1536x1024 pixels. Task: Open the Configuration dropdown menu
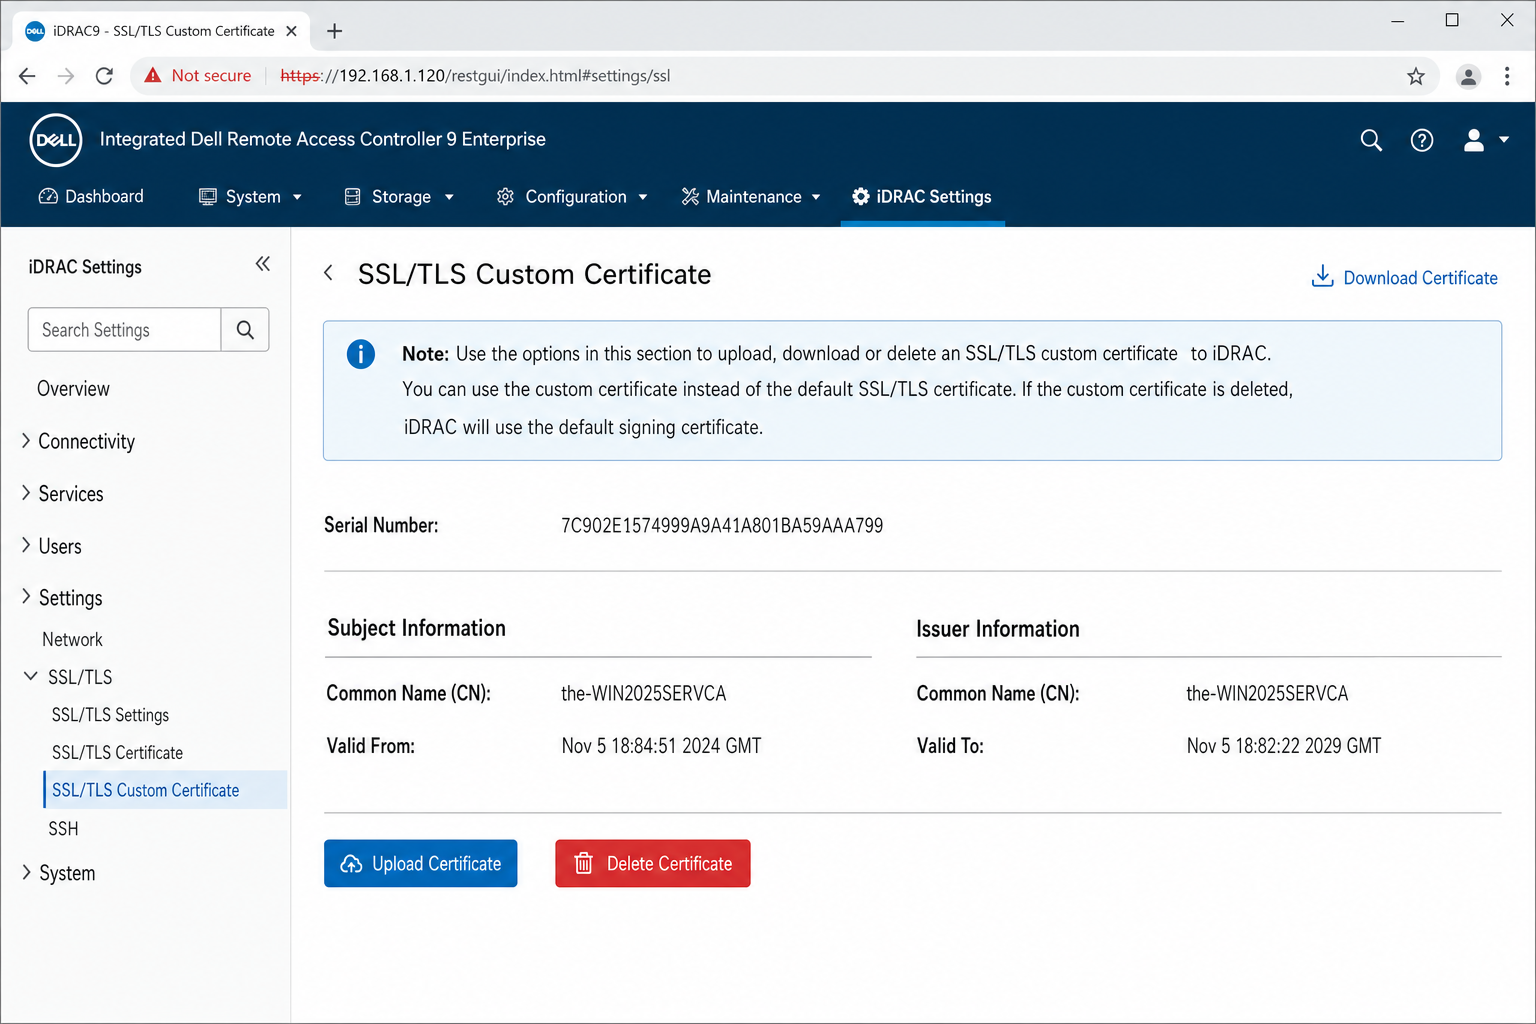pyautogui.click(x=572, y=197)
